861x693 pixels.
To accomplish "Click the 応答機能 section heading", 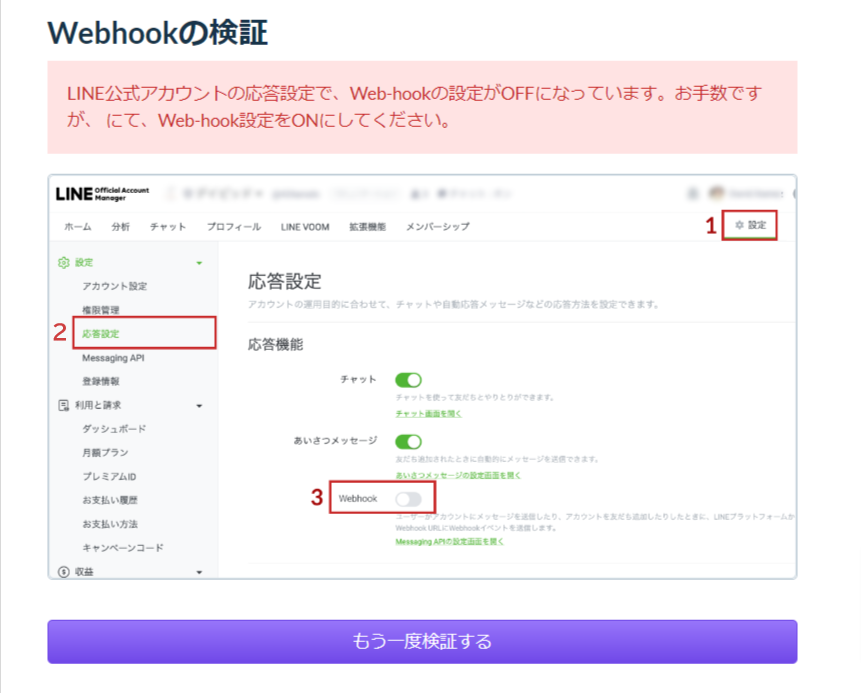I will coord(276,344).
